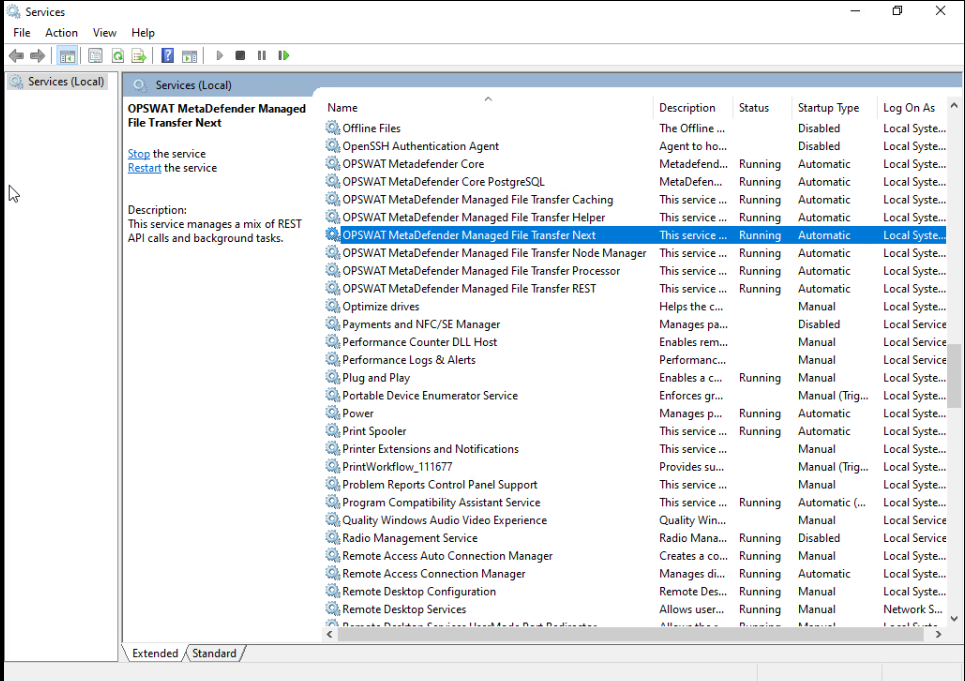Click gear icon beside Optimize drives
The width and height of the screenshot is (965, 681).
pos(333,306)
